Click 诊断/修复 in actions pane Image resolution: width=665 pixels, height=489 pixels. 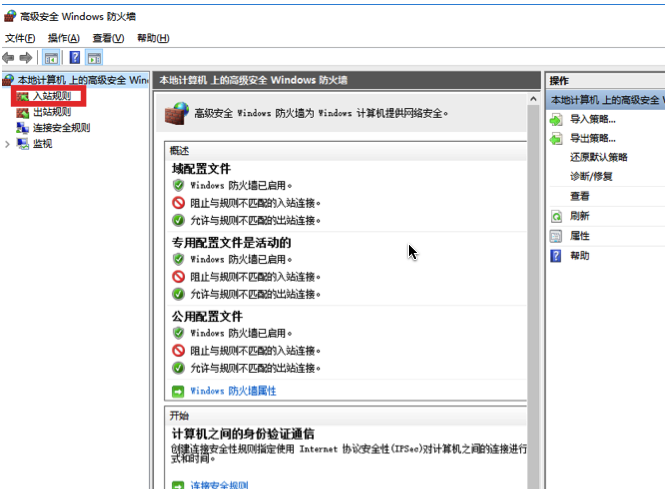(x=591, y=176)
